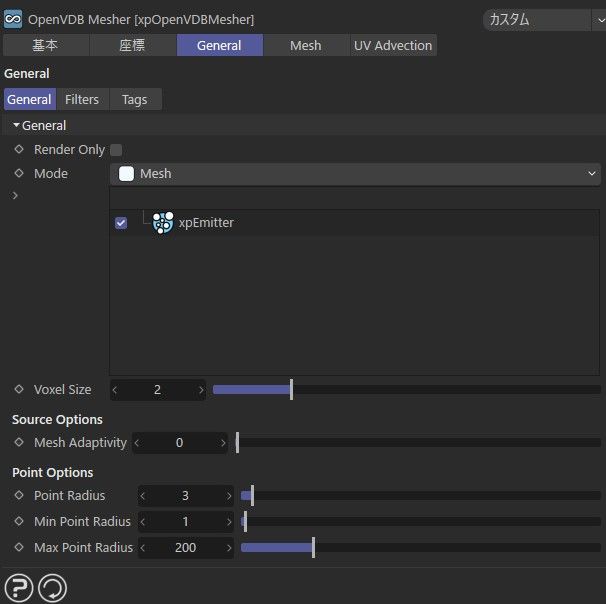Click keyframe diamond beside Mode
The height and width of the screenshot is (604, 606).
coord(19,173)
